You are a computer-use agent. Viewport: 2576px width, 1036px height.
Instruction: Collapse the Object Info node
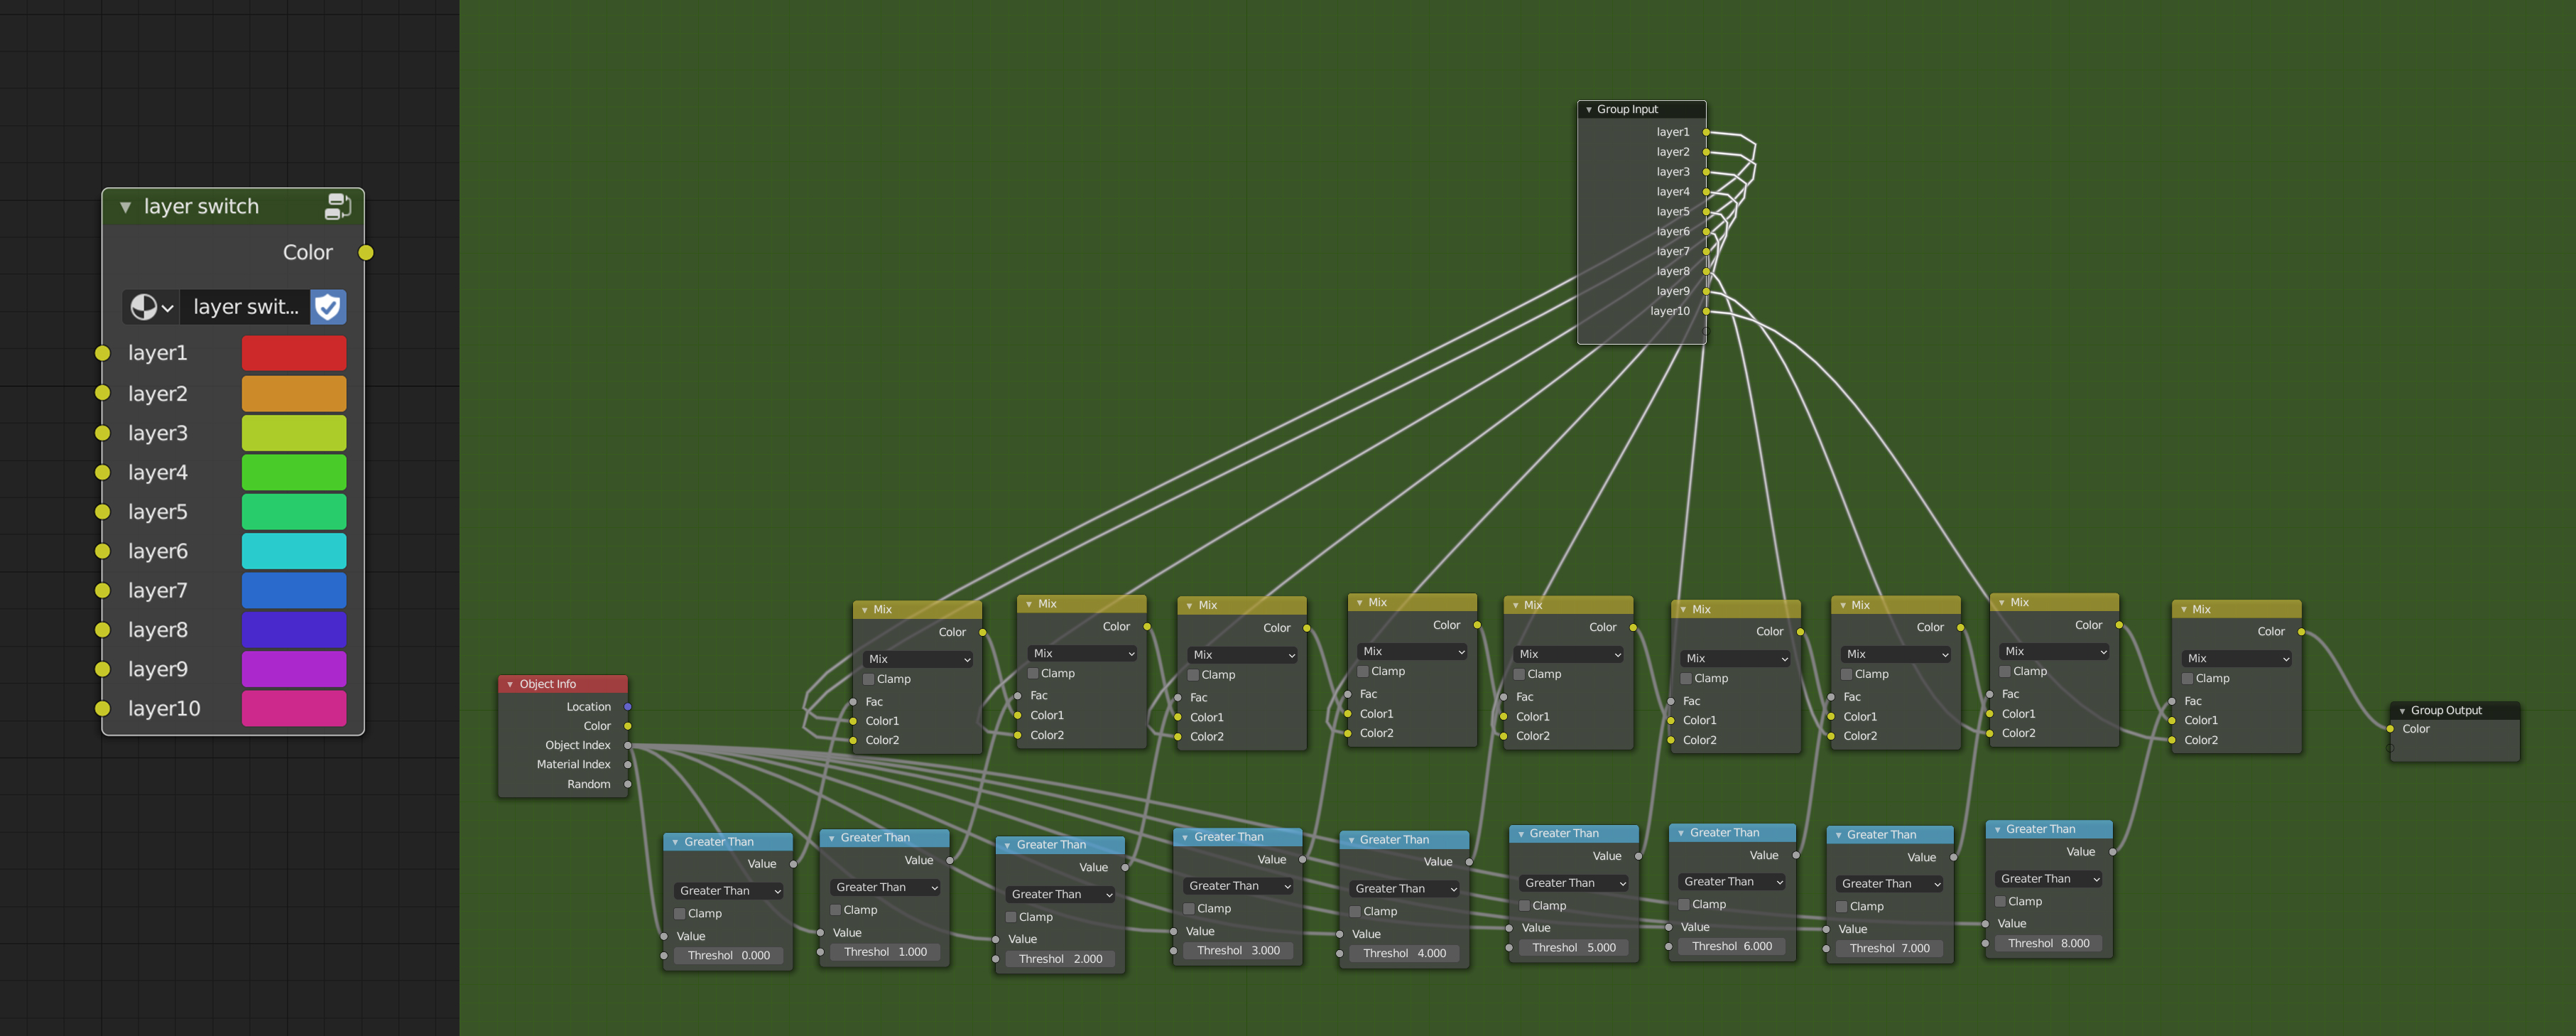pyautogui.click(x=510, y=684)
